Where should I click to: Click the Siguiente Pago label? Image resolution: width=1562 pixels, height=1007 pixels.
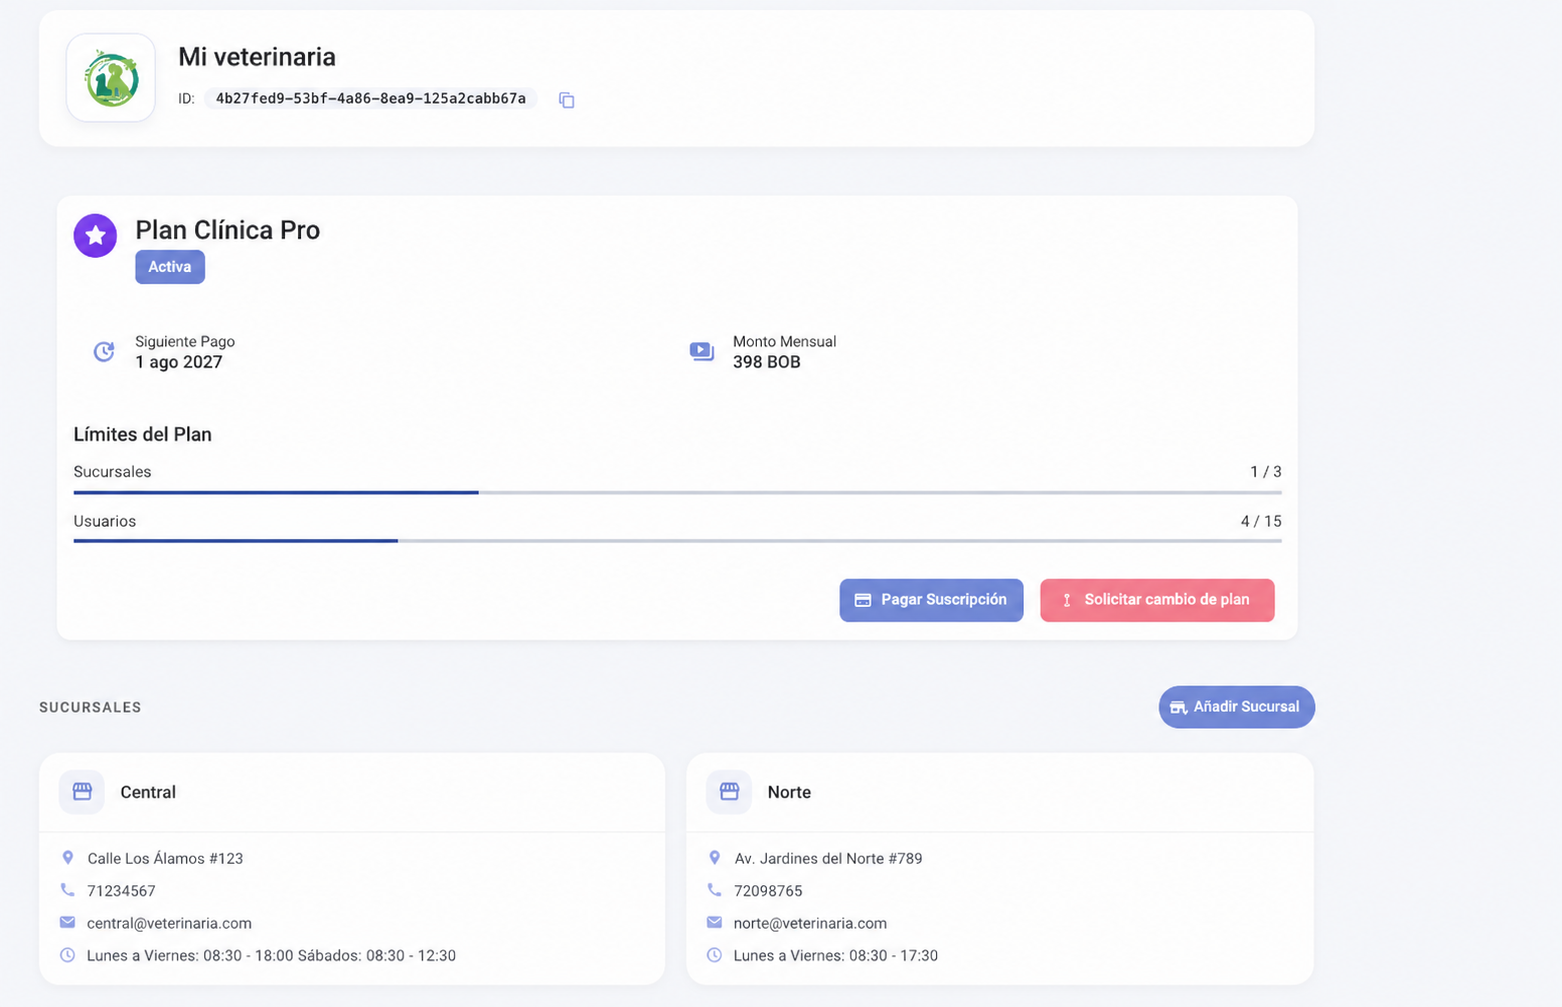[185, 341]
